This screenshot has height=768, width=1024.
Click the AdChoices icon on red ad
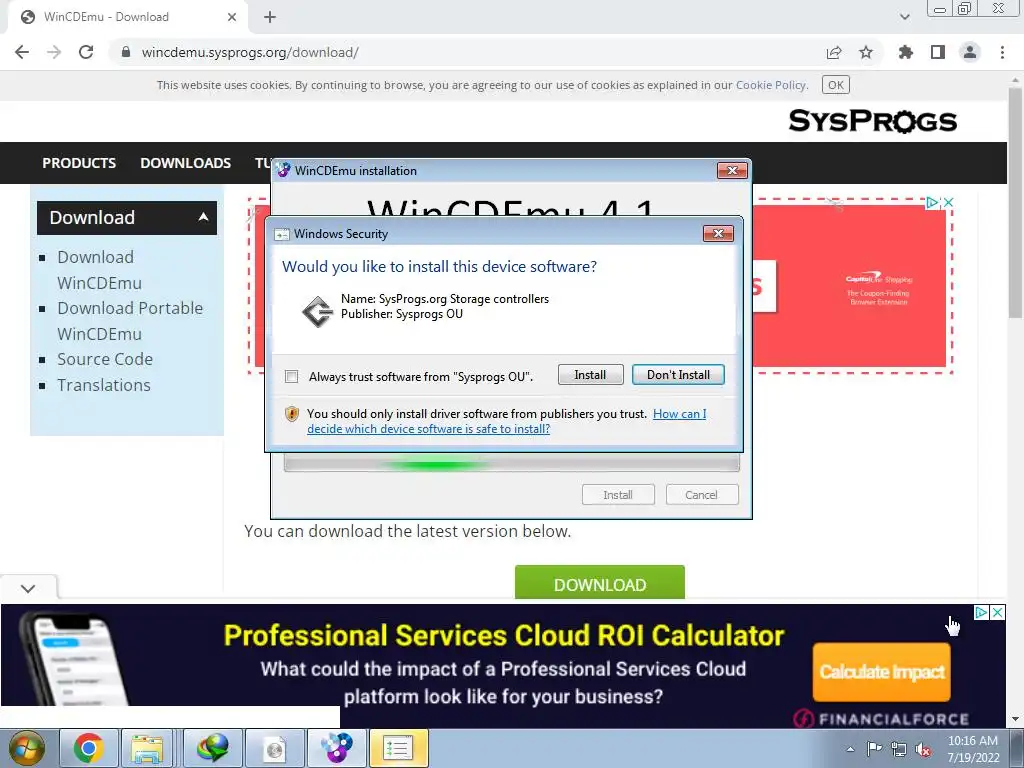point(933,202)
